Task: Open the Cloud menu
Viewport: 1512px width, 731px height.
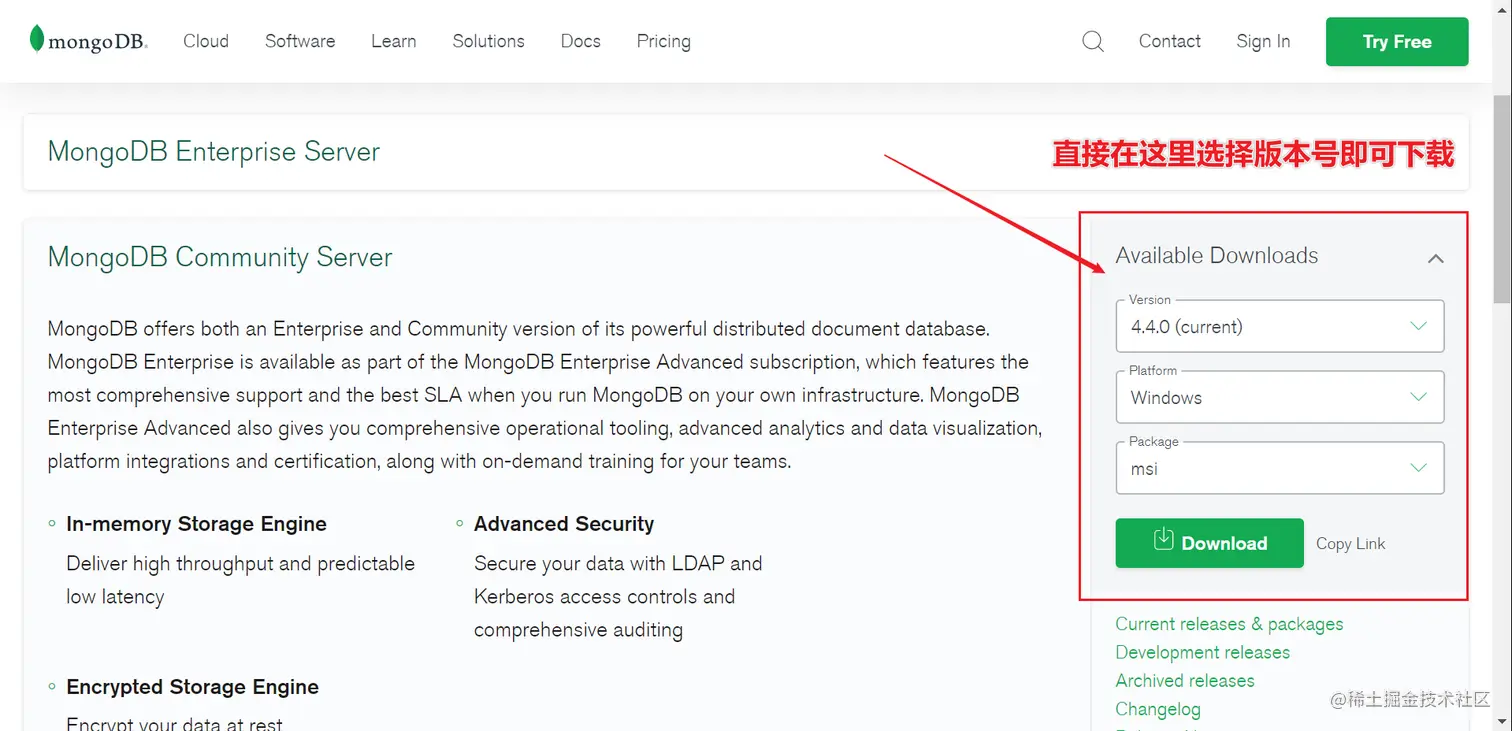Action: [x=206, y=41]
